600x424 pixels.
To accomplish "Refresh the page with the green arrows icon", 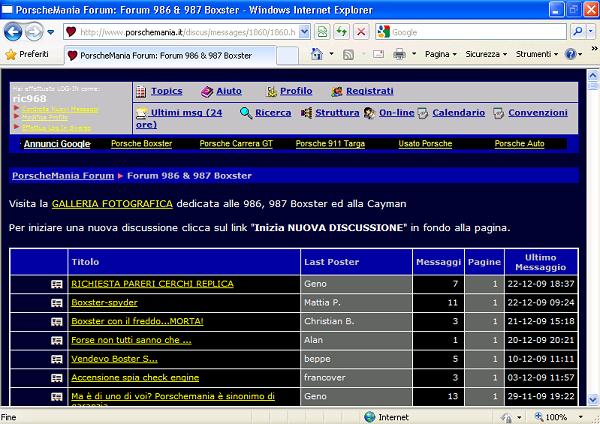I will (341, 32).
